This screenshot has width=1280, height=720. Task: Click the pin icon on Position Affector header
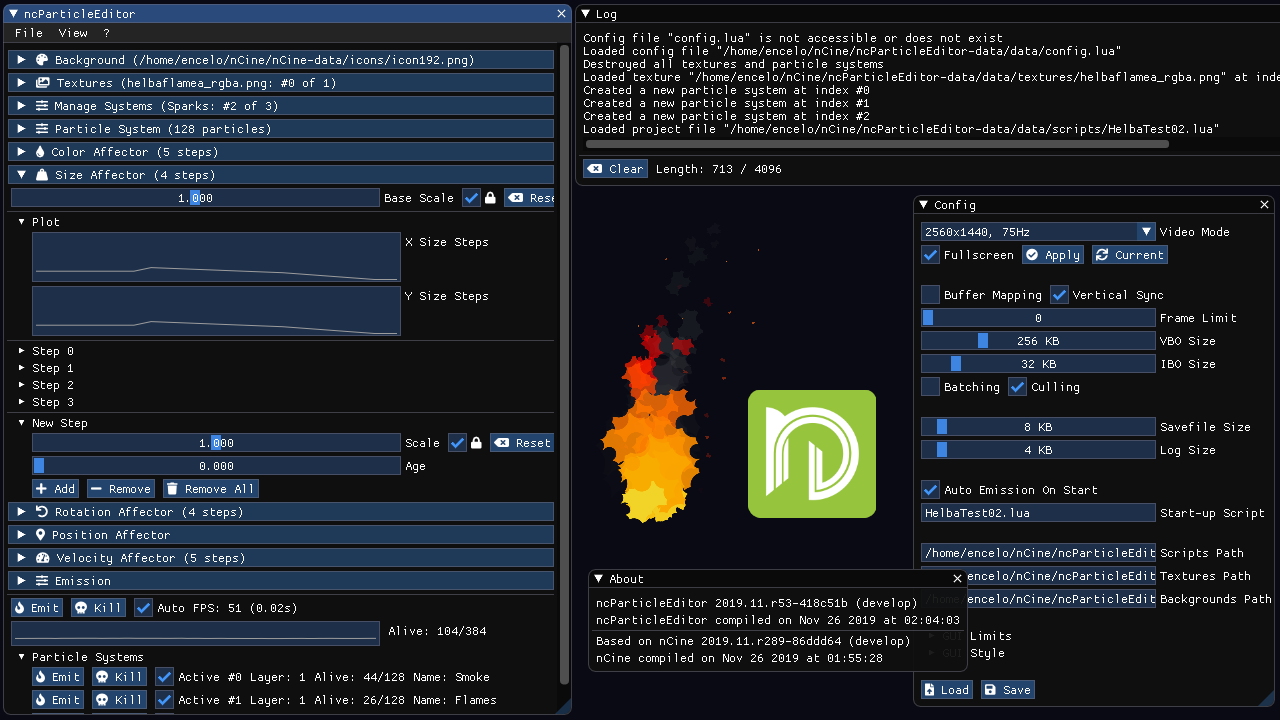tap(38, 535)
